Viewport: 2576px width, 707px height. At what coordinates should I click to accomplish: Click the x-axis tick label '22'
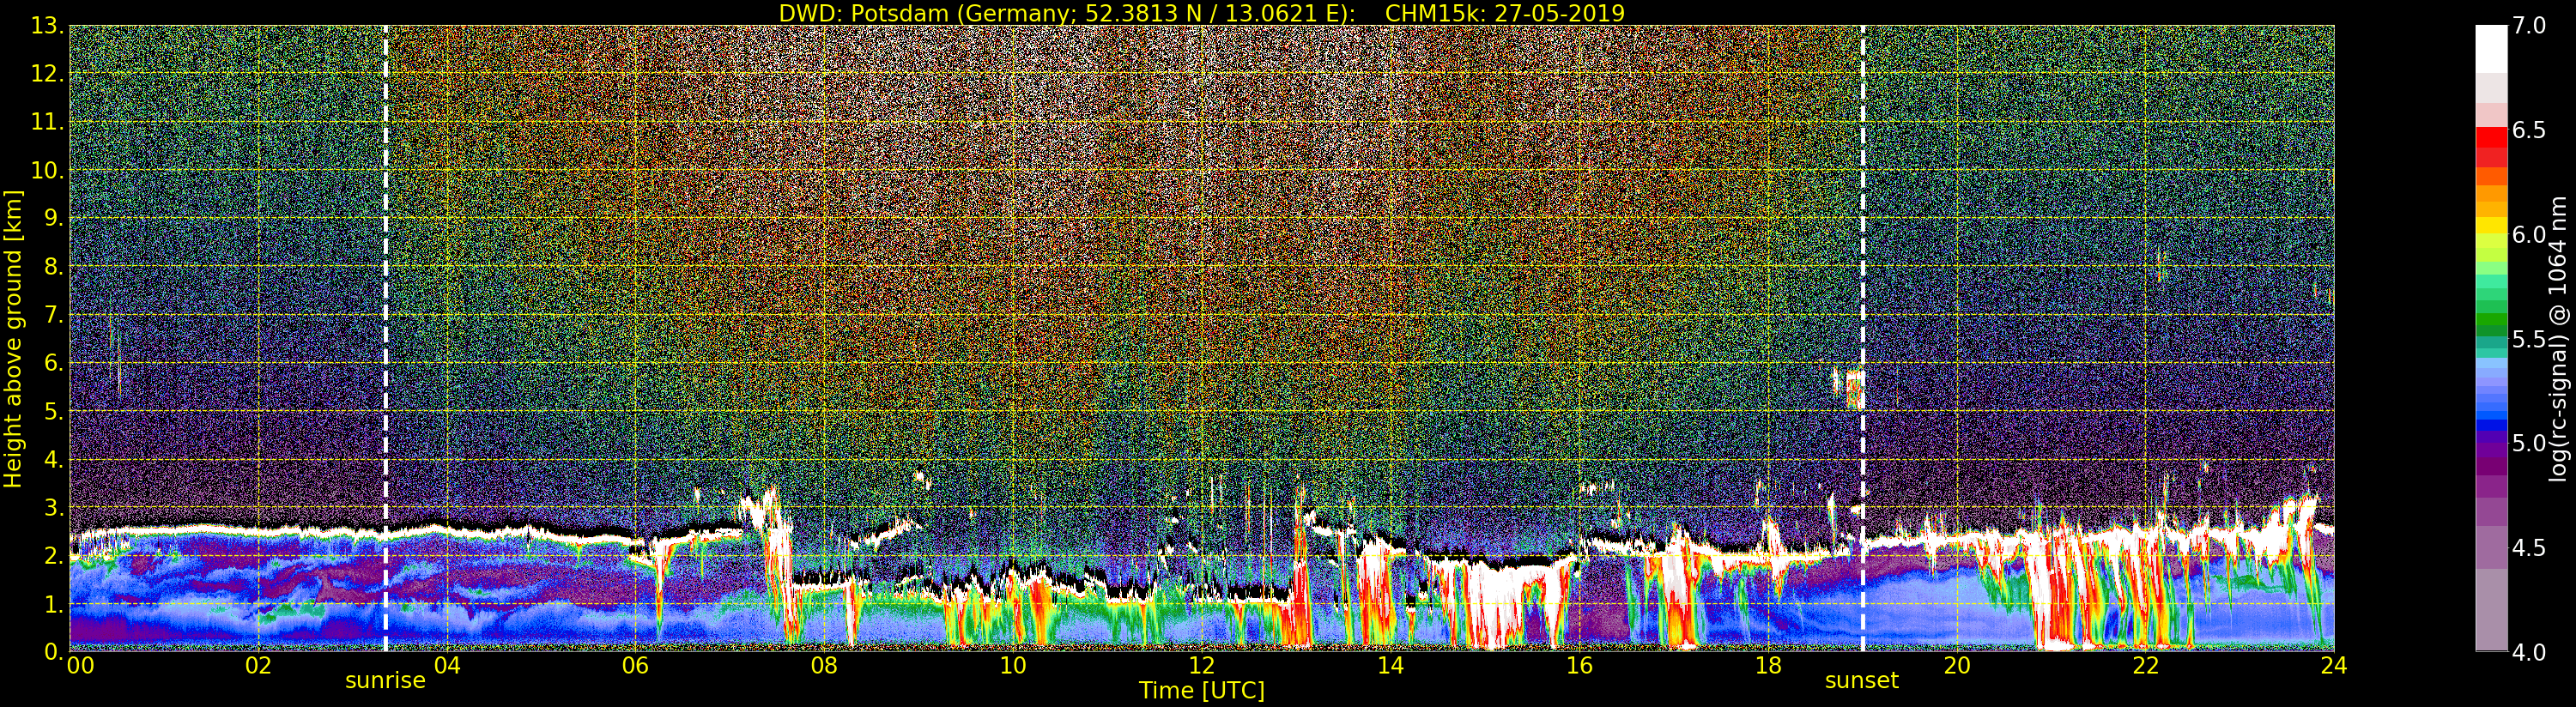pyautogui.click(x=2145, y=665)
